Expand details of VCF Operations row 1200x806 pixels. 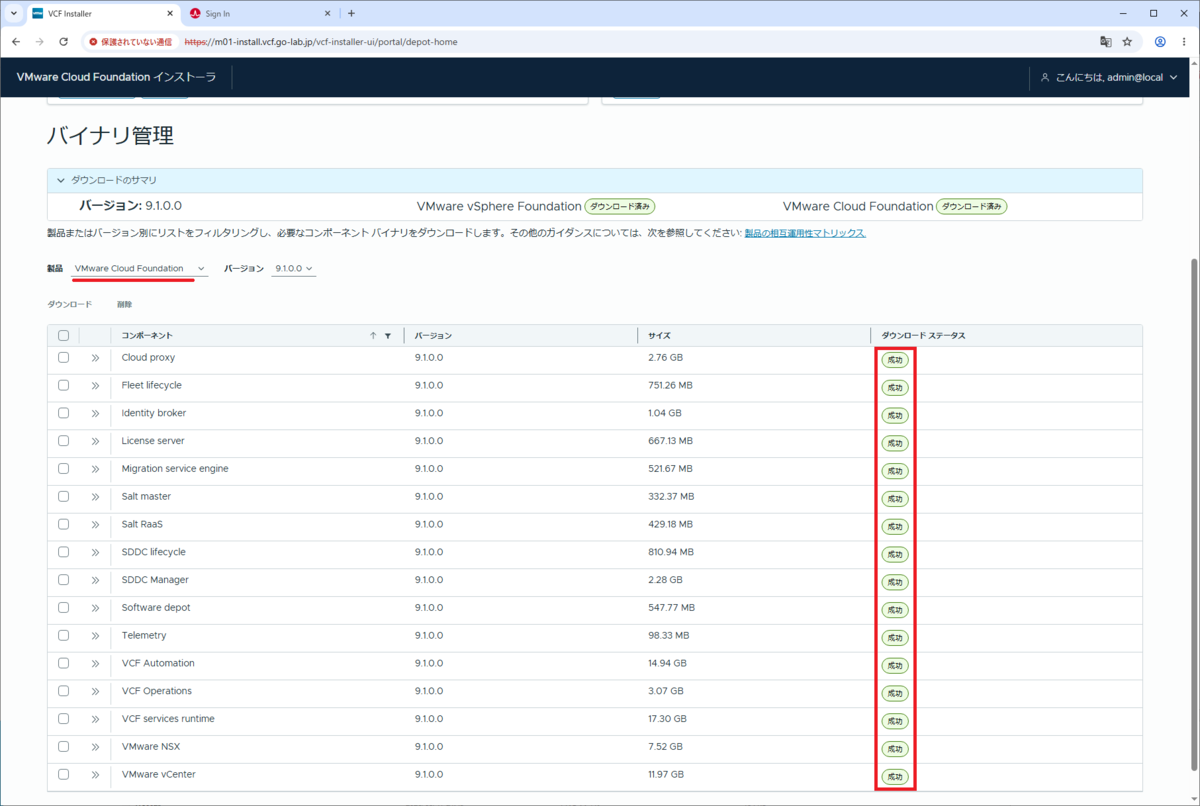[x=95, y=691]
